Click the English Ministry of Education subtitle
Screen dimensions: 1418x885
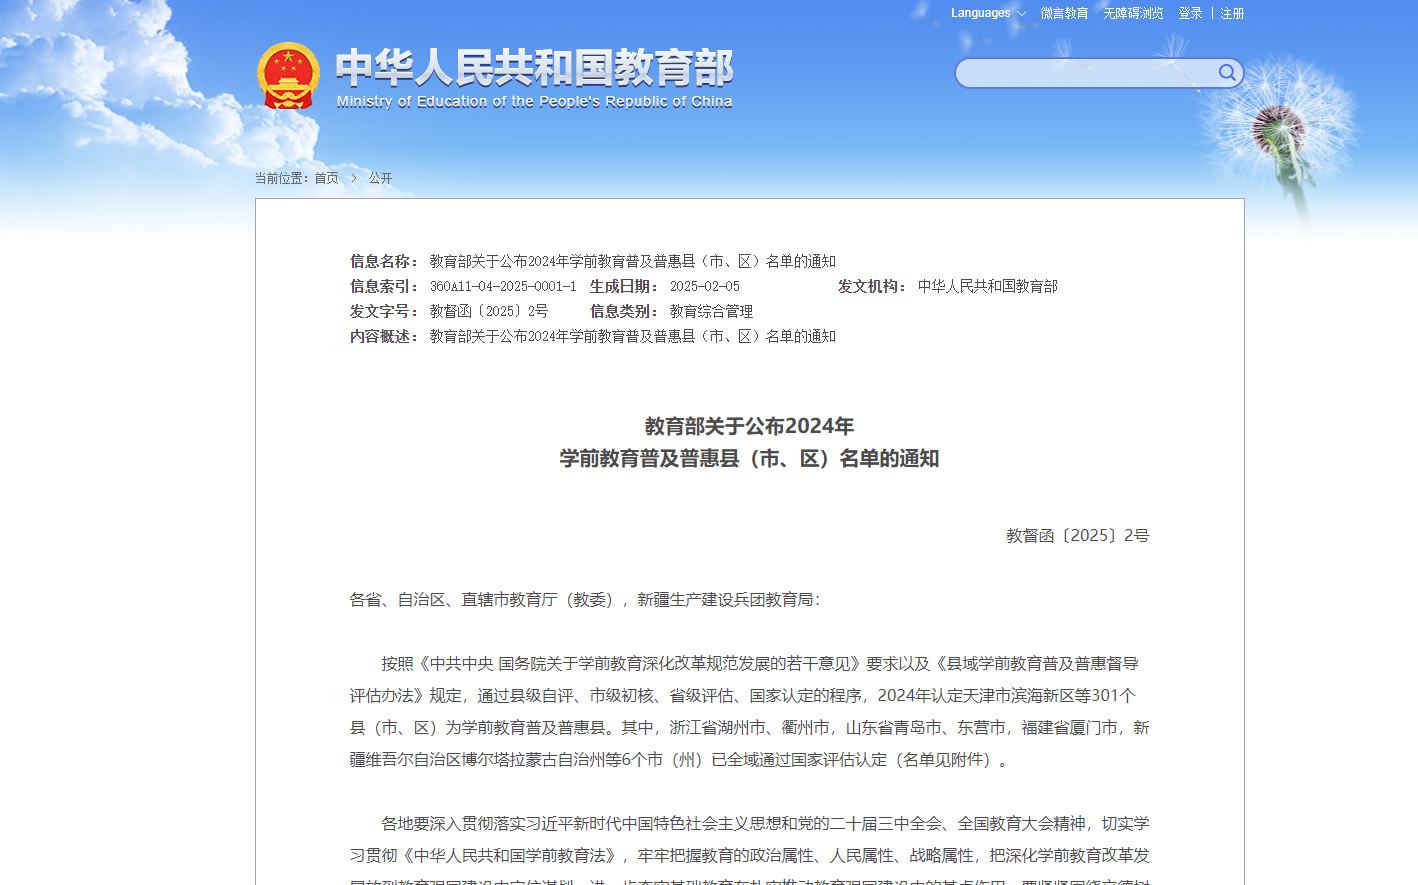534,101
